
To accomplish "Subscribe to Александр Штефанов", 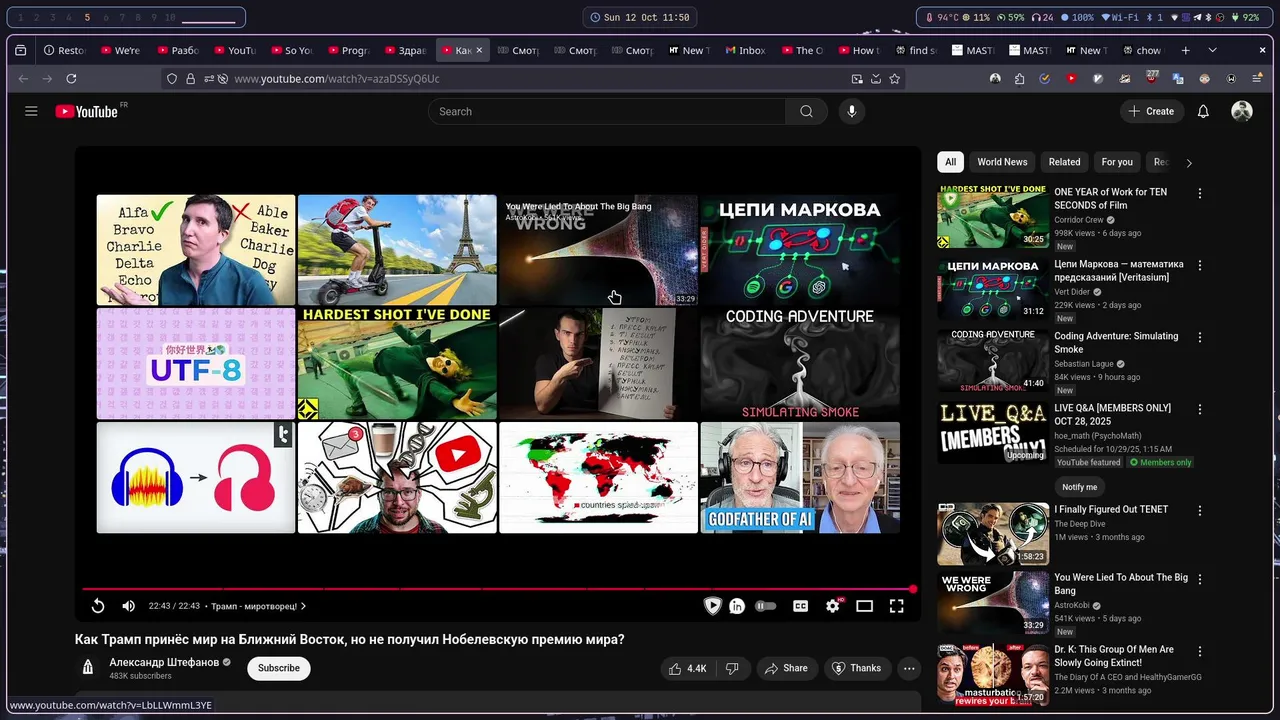I will click(x=279, y=668).
